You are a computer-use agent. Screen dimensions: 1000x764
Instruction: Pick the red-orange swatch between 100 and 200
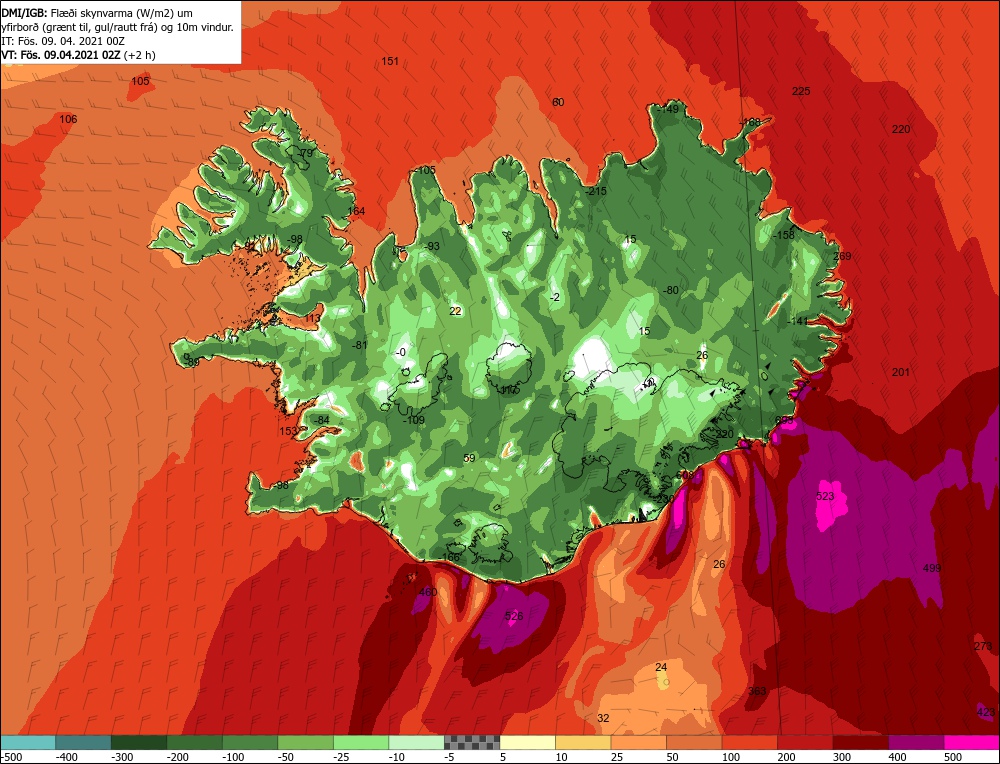[x=749, y=742]
